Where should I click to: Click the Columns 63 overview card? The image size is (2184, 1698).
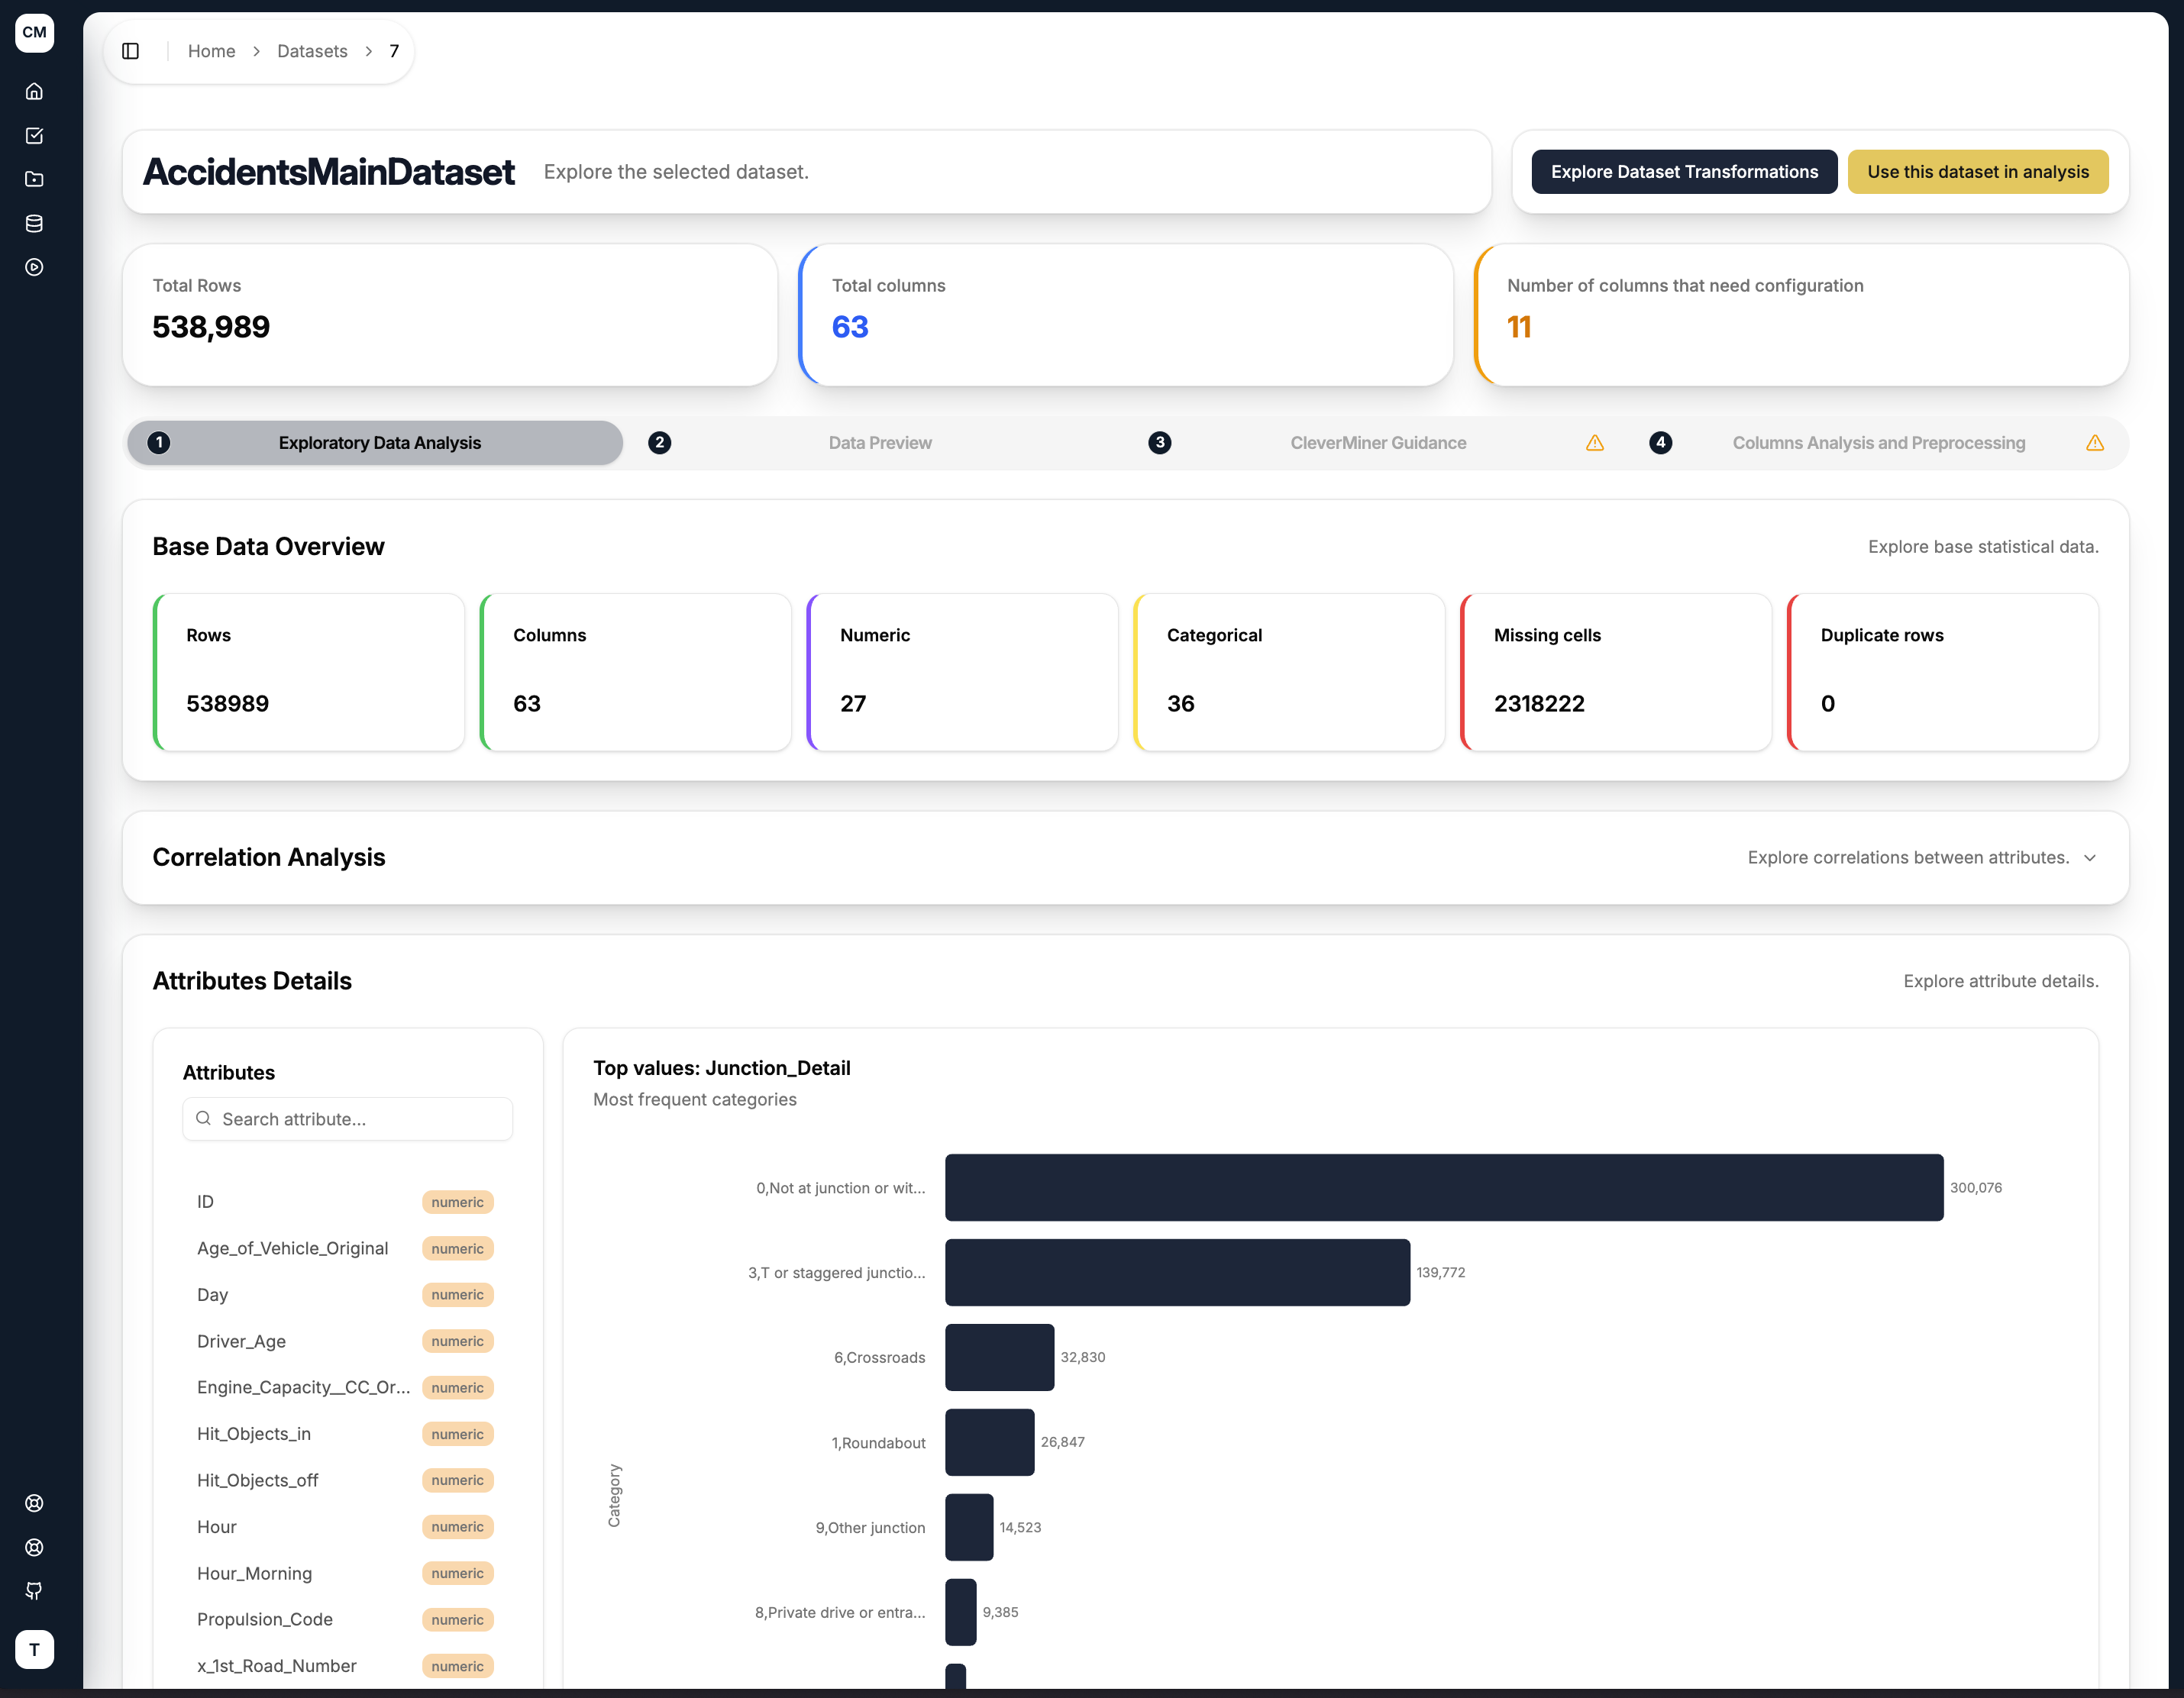coord(635,672)
